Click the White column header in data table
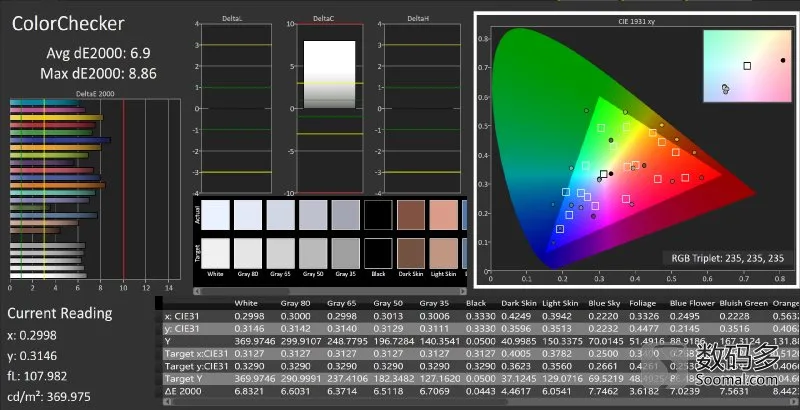The image size is (800, 410). click(x=246, y=303)
